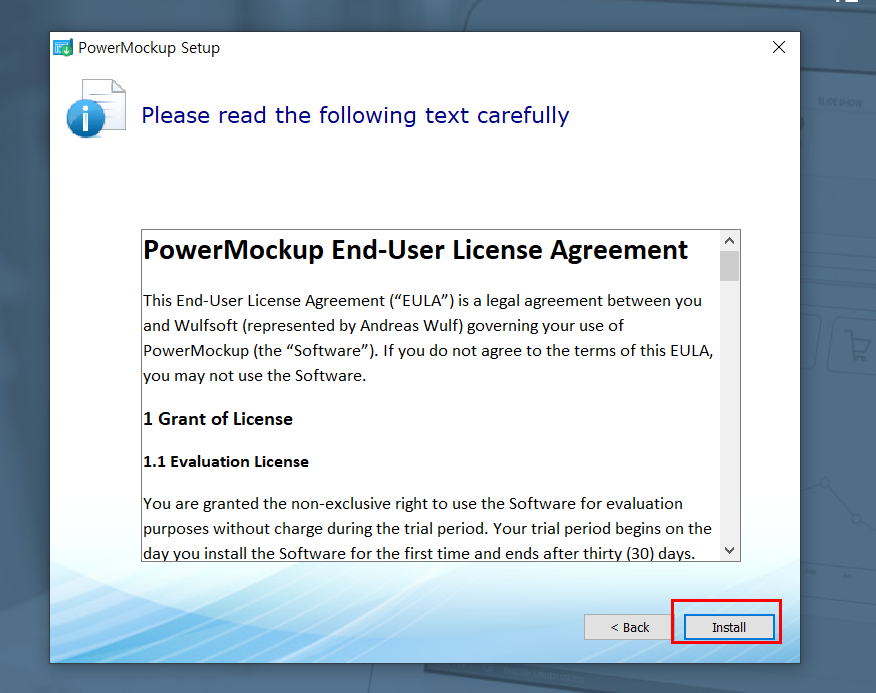Click the blue info document icon
876x693 pixels.
pyautogui.click(x=96, y=108)
